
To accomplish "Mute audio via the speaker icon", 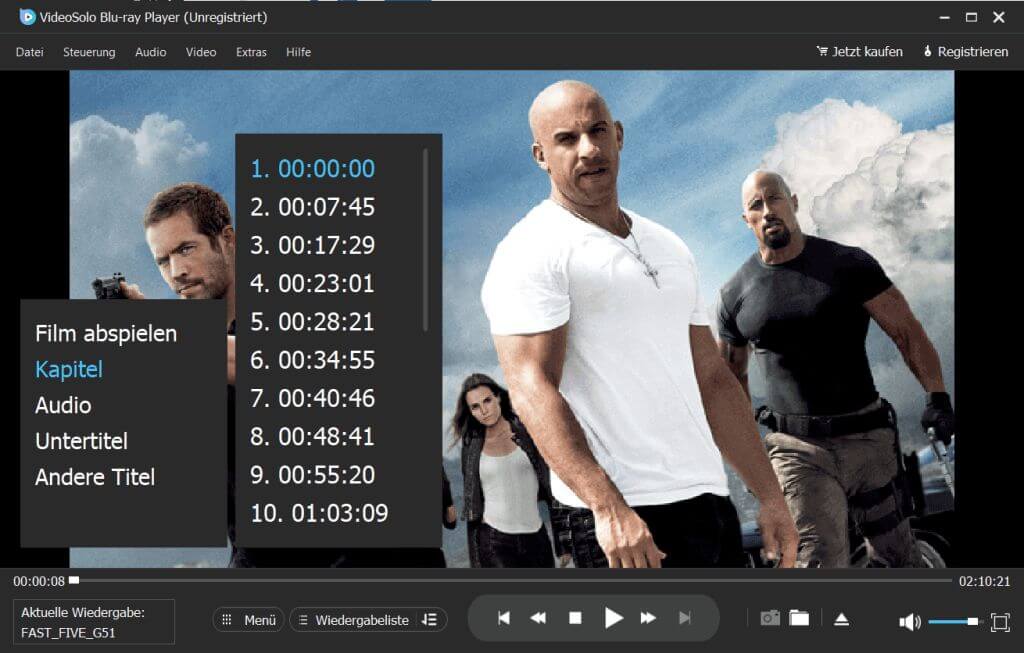I will (x=908, y=620).
